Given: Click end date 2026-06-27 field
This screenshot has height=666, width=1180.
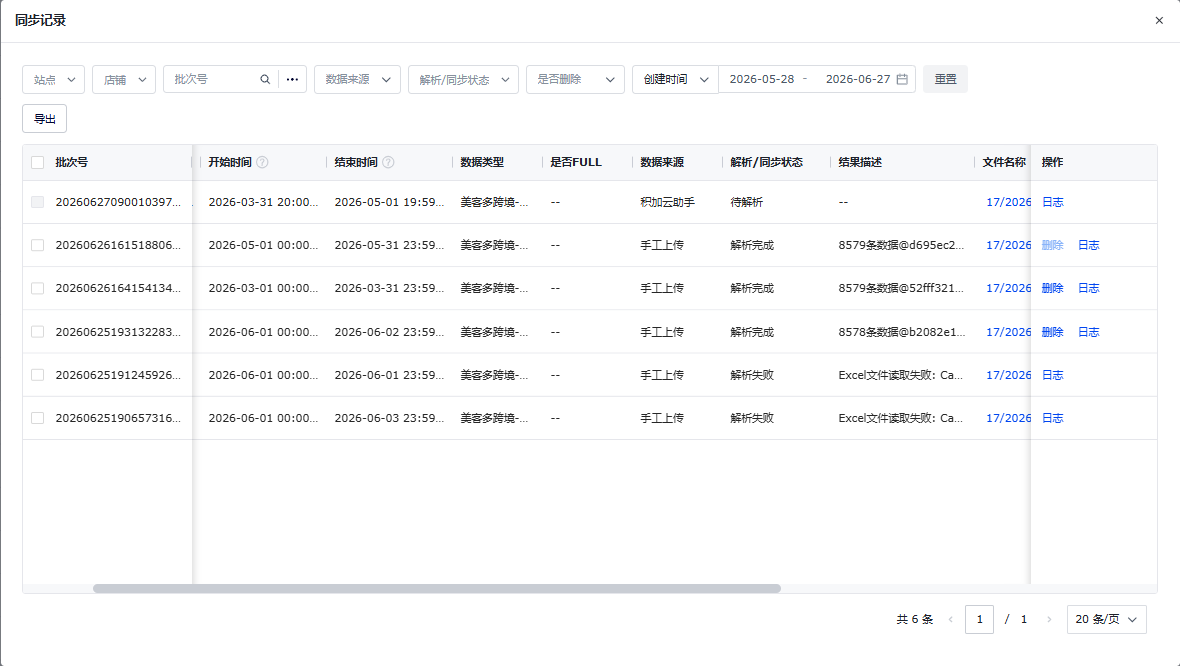Looking at the screenshot, I should pos(858,79).
